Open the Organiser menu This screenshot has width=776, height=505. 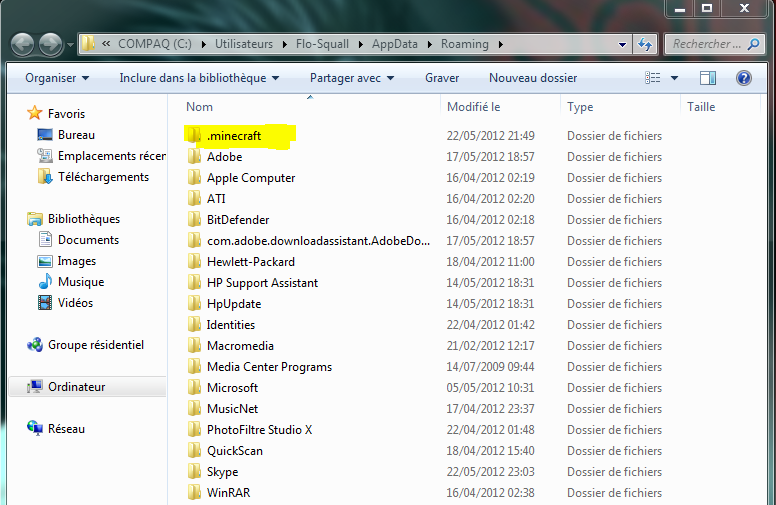(57, 78)
